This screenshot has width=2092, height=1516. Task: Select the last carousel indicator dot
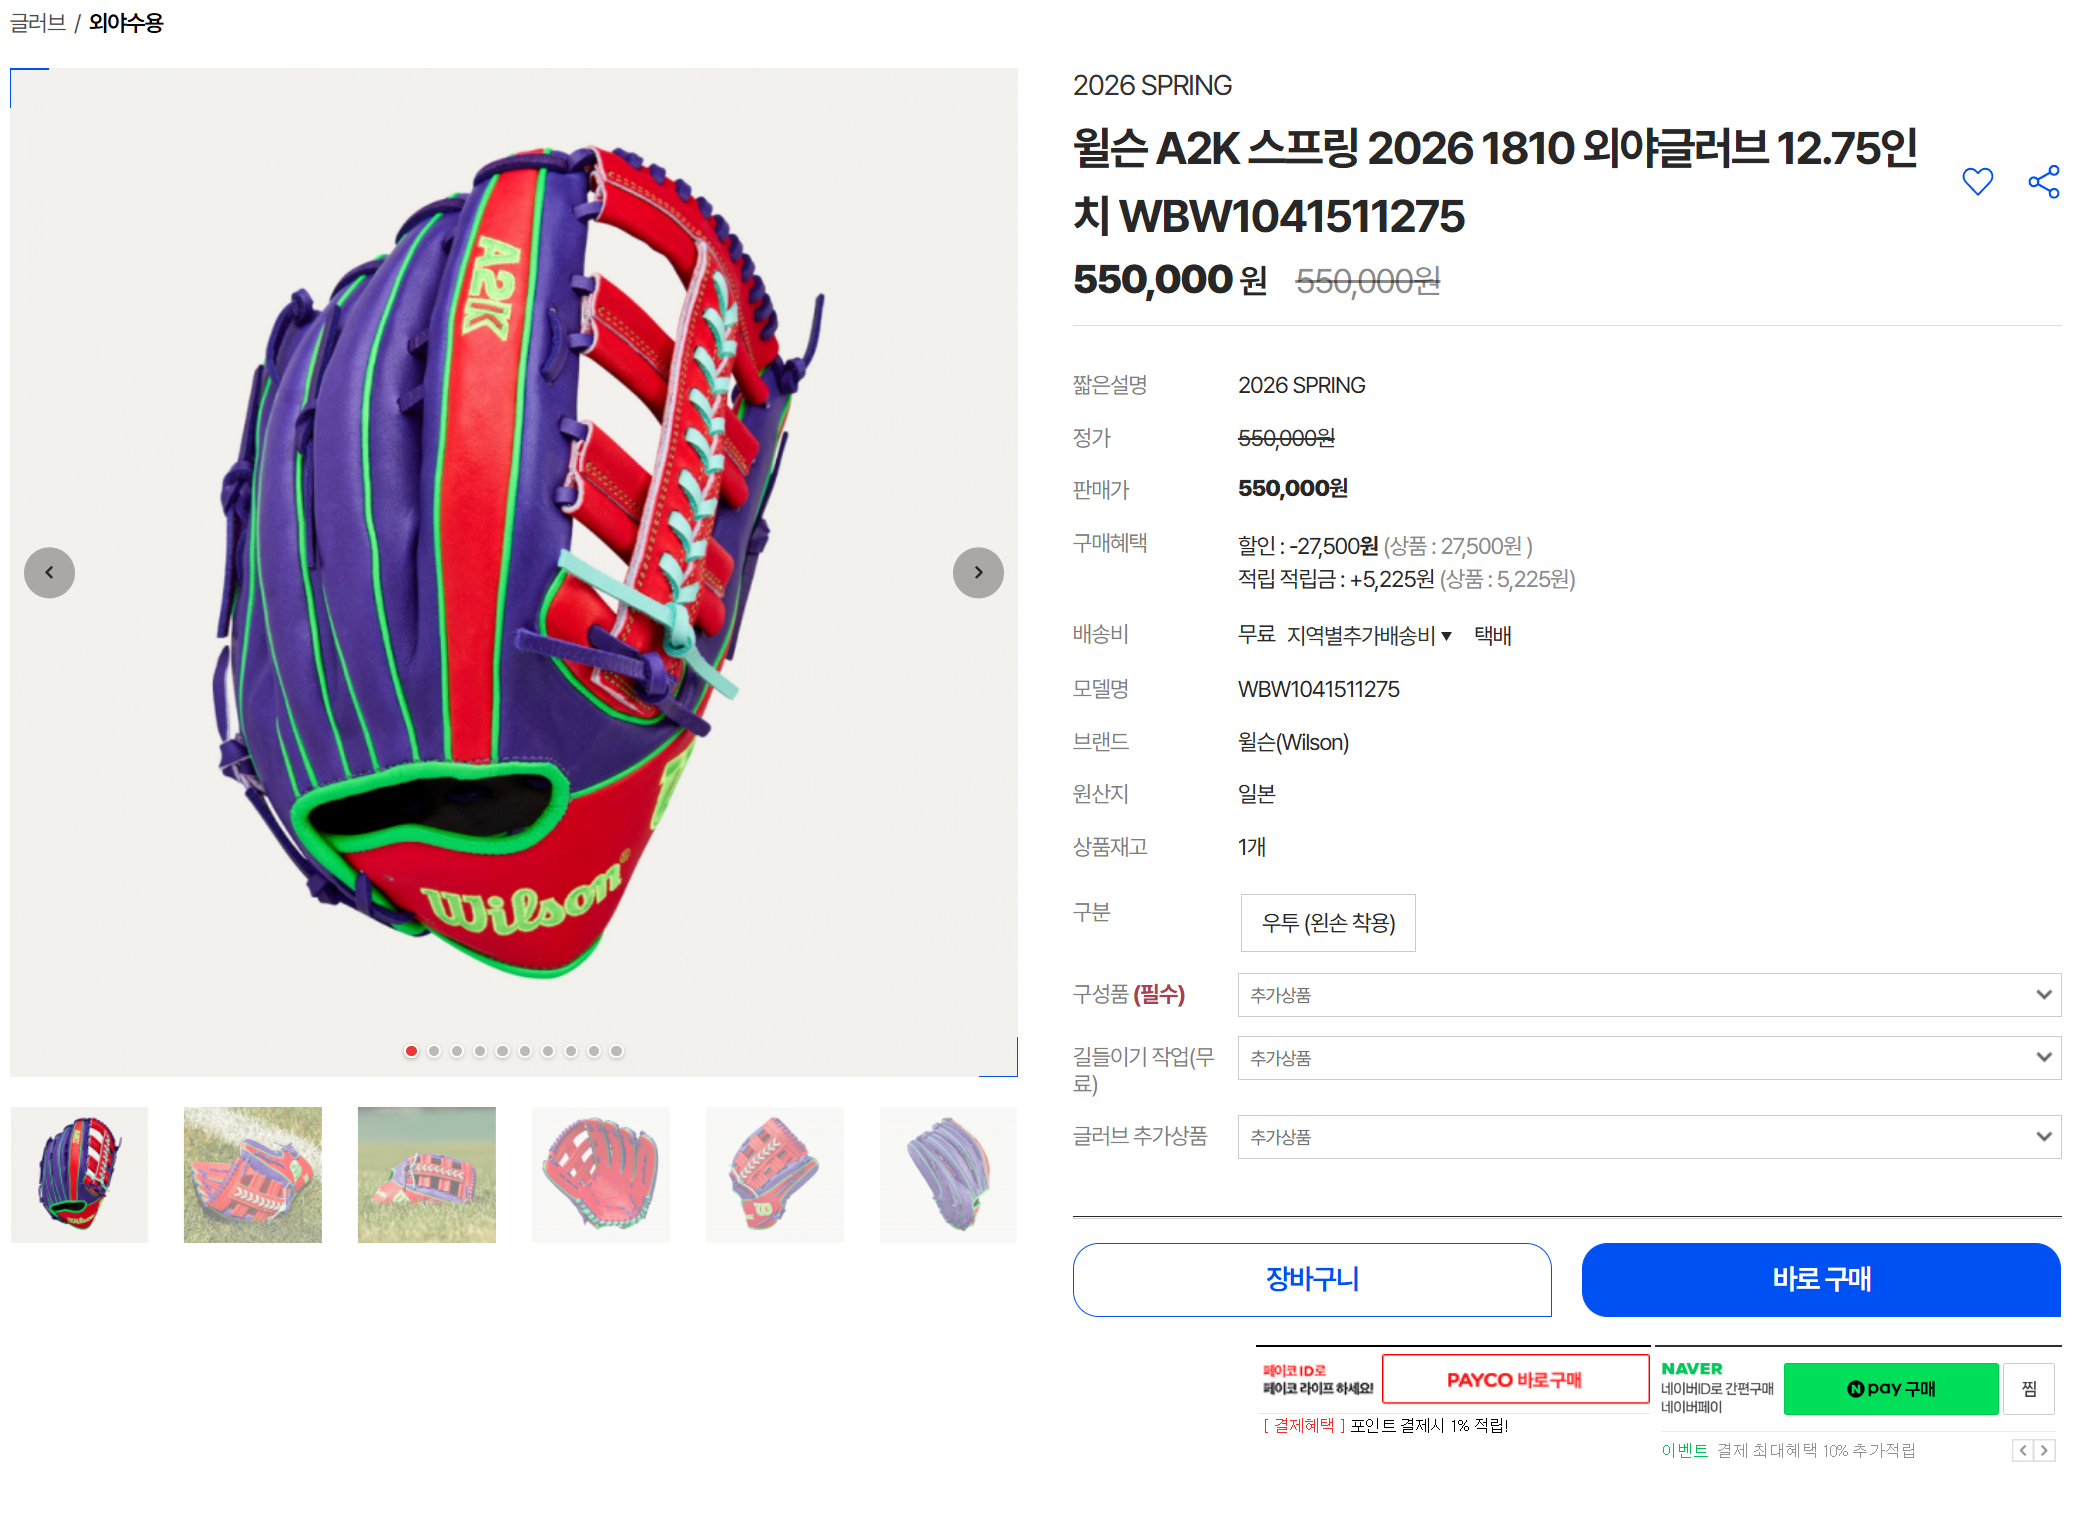click(617, 1051)
